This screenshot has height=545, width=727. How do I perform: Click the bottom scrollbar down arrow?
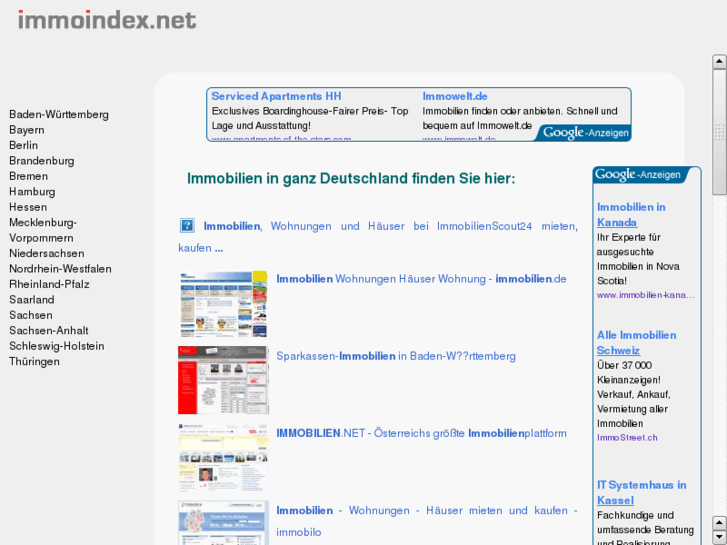719,537
